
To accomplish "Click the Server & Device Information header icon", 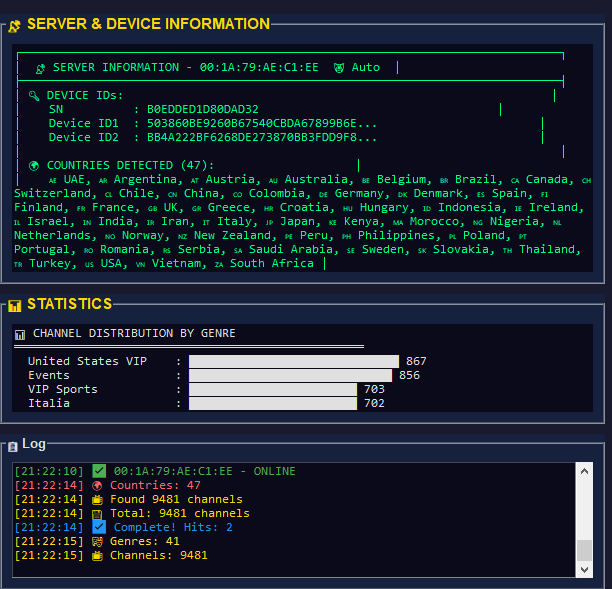I will tap(14, 26).
